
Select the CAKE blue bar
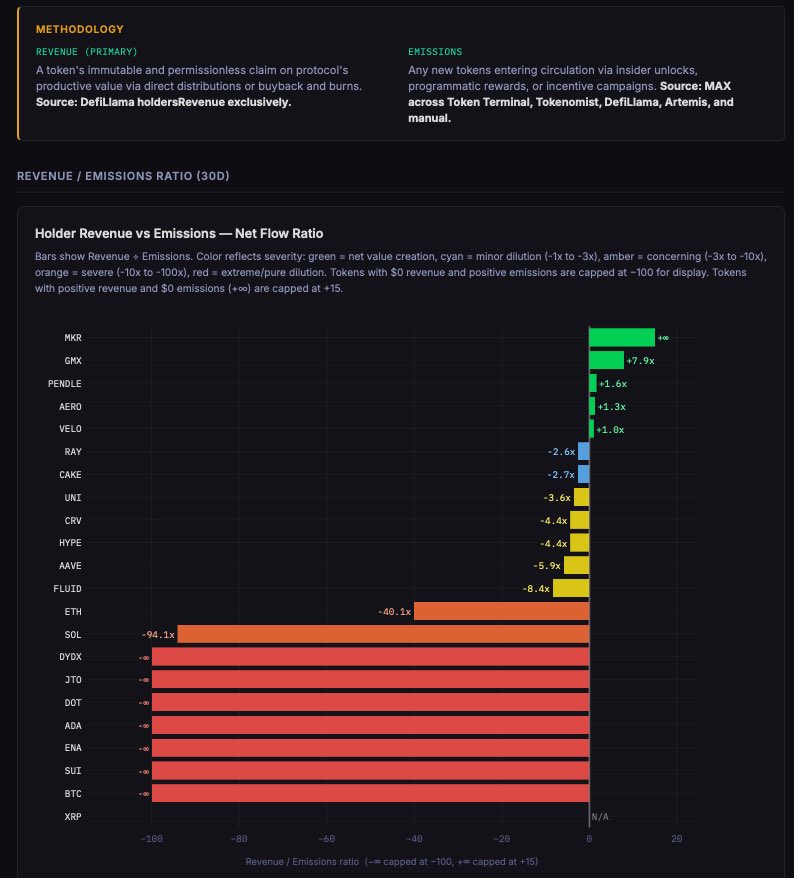(583, 474)
